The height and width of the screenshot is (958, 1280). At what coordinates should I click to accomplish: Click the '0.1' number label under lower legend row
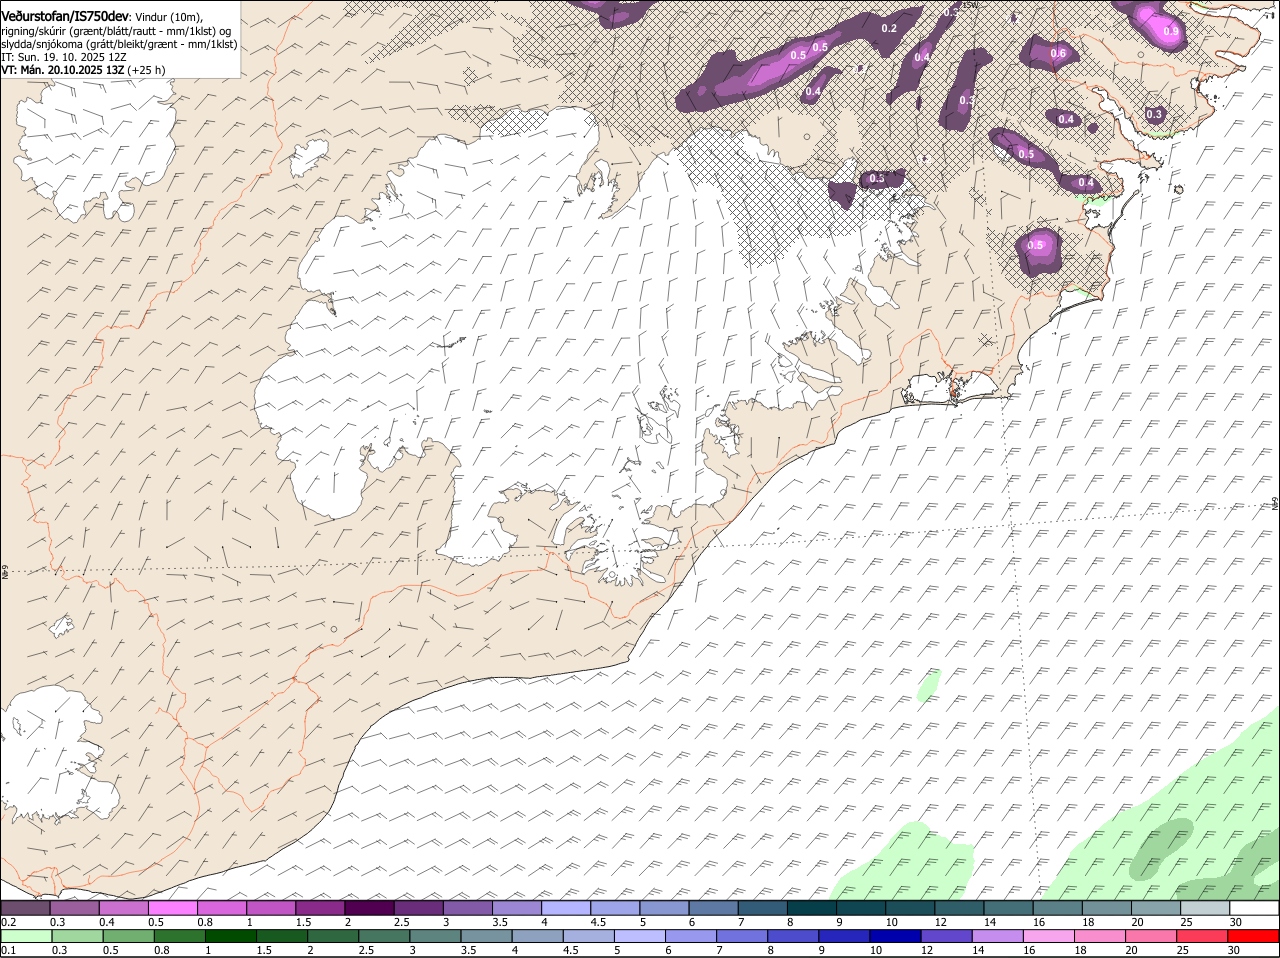(x=9, y=950)
